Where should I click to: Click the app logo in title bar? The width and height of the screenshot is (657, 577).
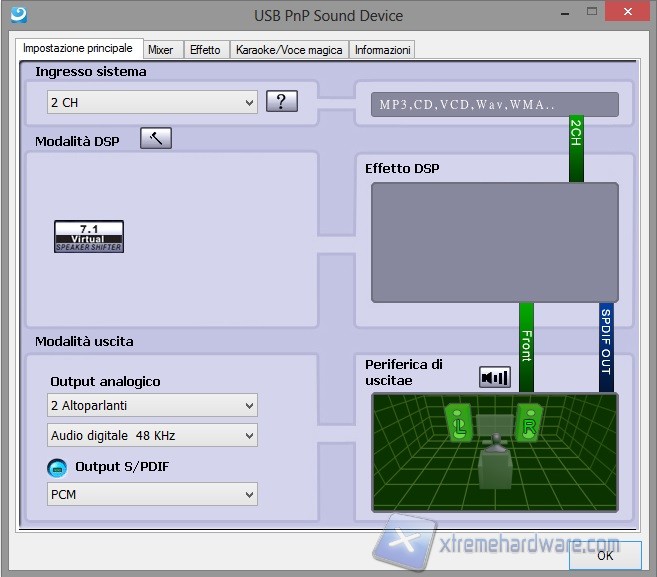[x=19, y=15]
